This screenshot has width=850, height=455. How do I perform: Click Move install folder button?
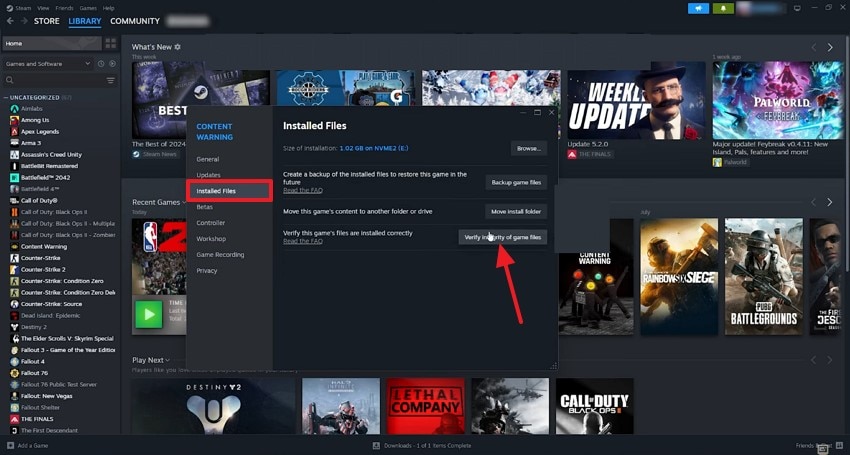coord(516,212)
